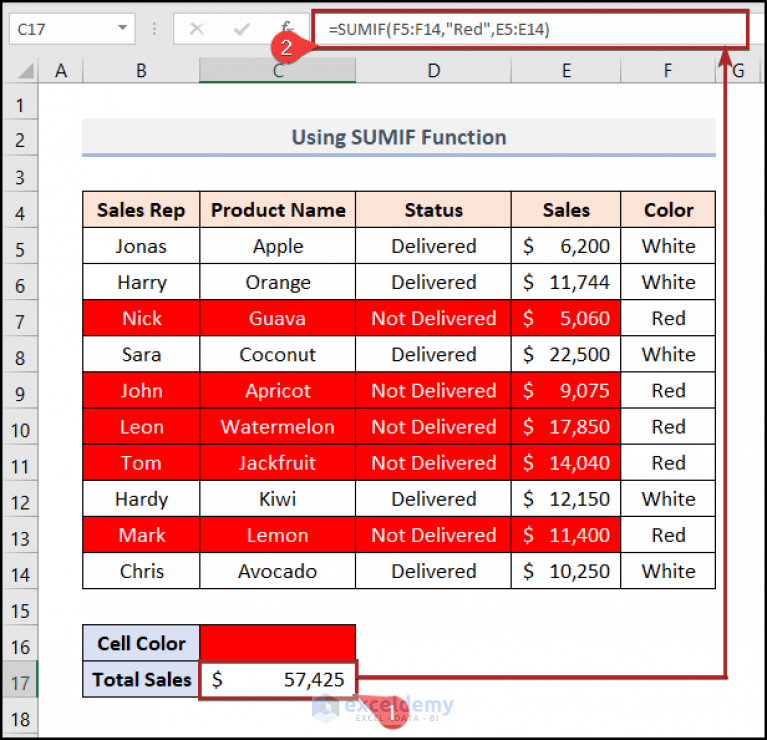Click the 'Product Name' header cell
Screen dimensions: 767x740
click(277, 210)
